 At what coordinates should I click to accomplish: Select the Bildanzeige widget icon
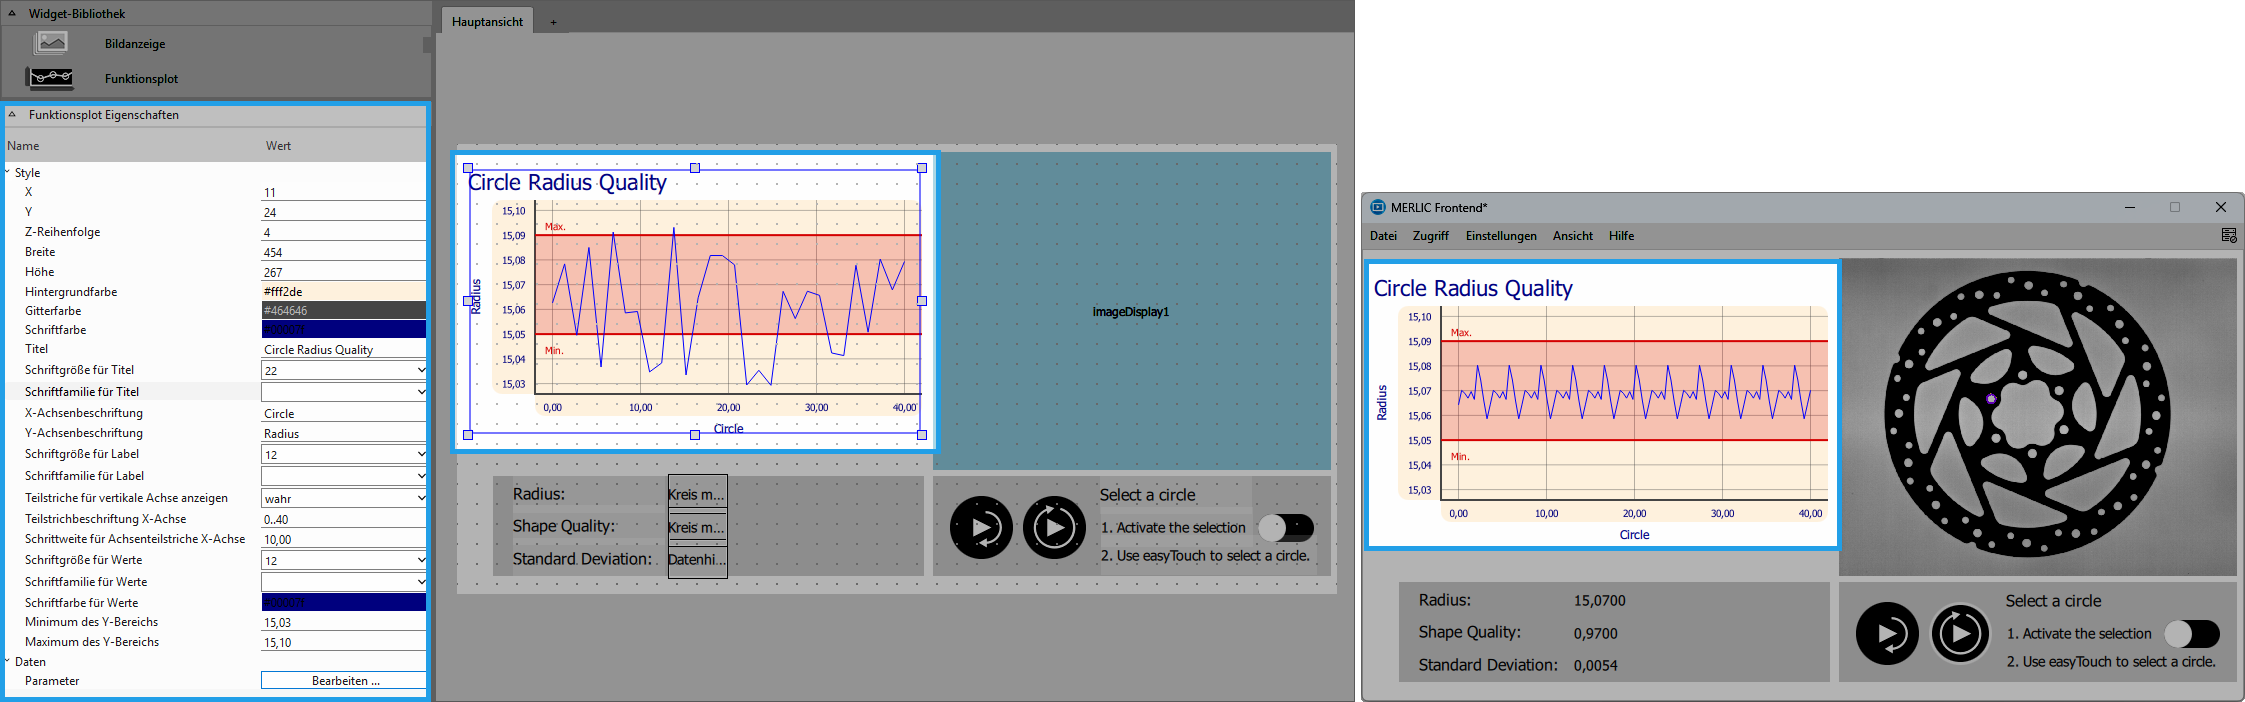pyautogui.click(x=51, y=43)
